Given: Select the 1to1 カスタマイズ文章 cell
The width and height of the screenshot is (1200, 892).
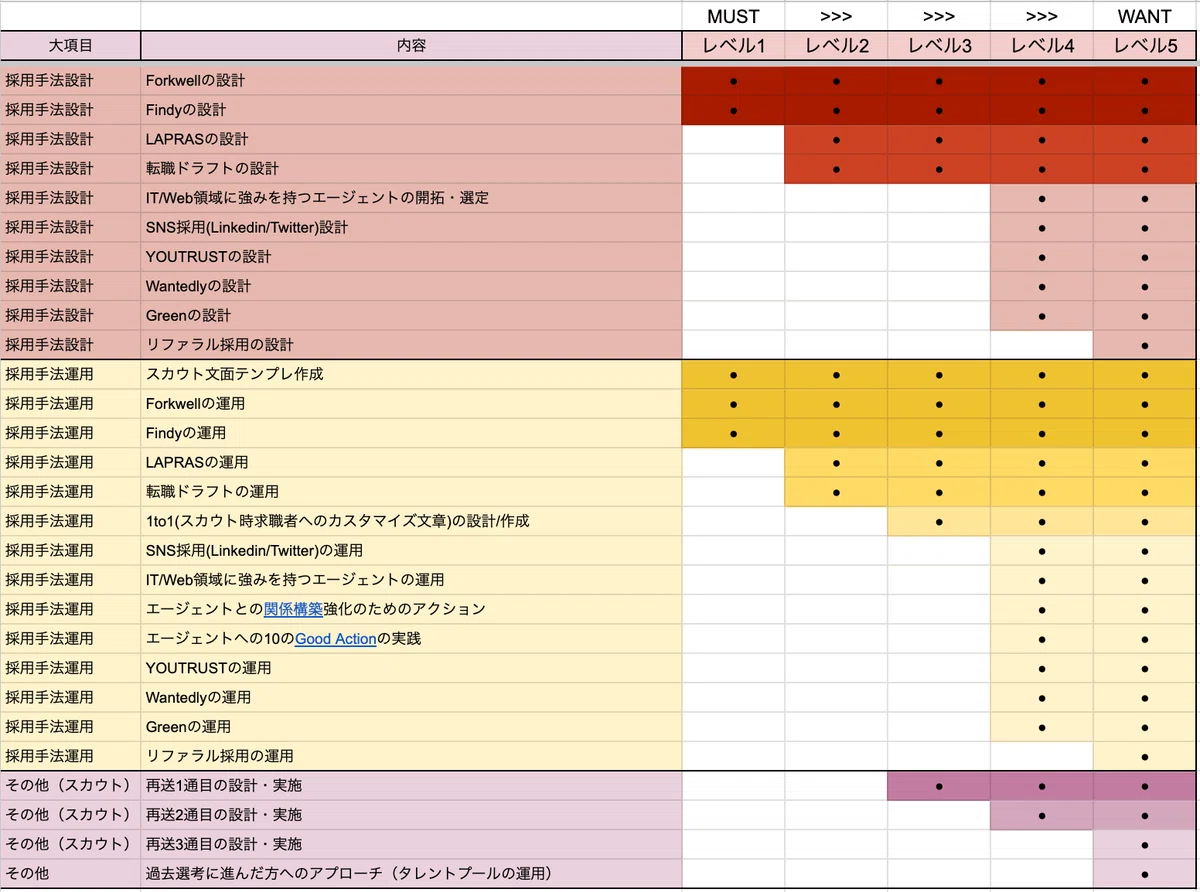Looking at the screenshot, I should tap(411, 521).
